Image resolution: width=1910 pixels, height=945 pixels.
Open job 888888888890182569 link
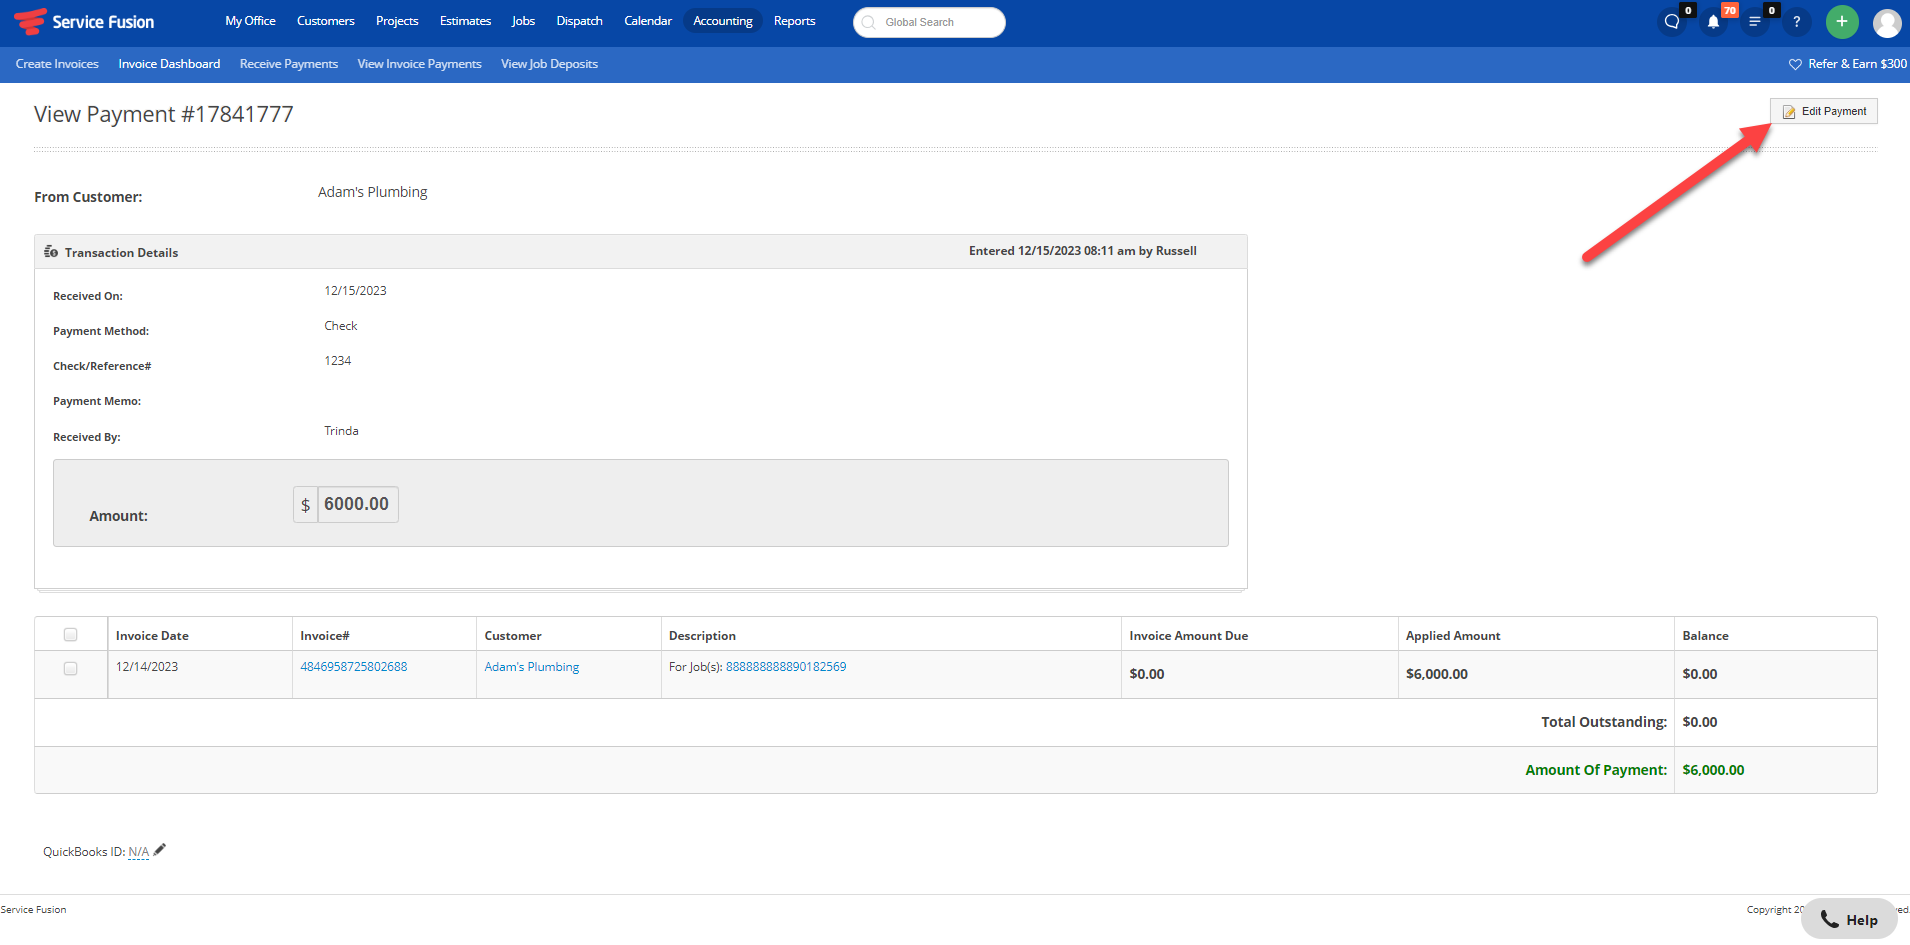click(x=786, y=667)
